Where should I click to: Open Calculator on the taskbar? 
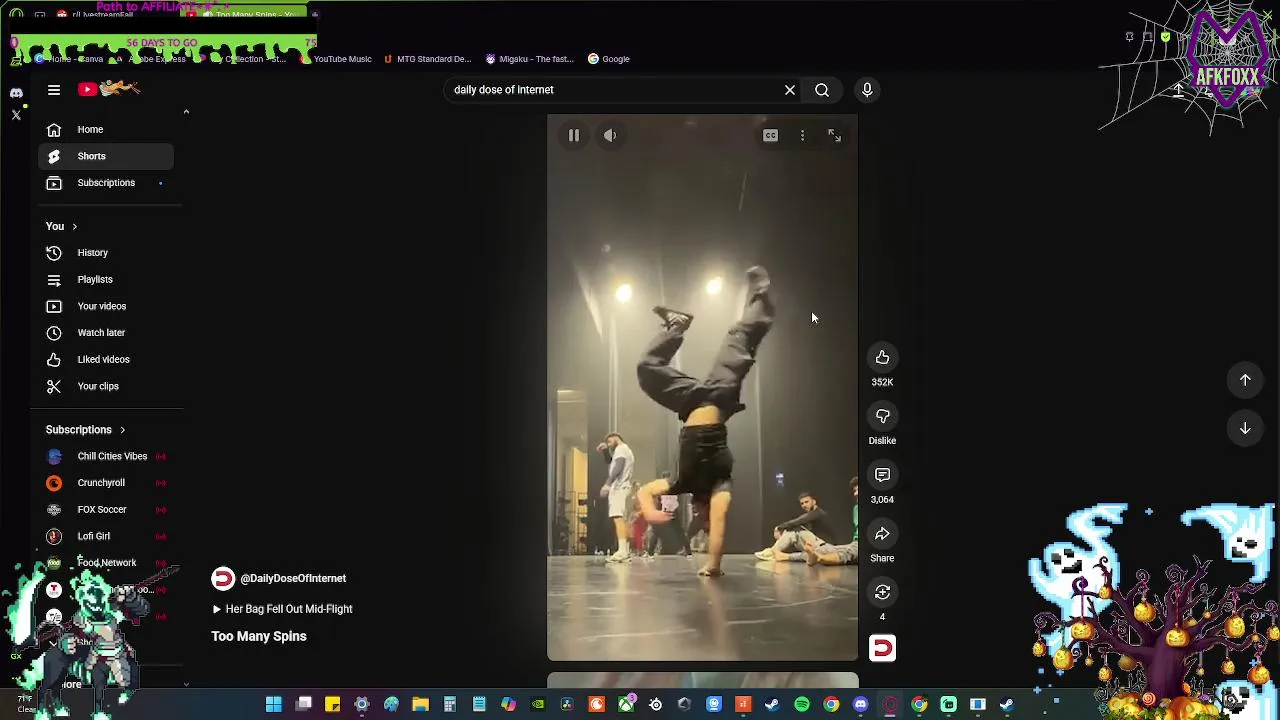click(x=450, y=705)
